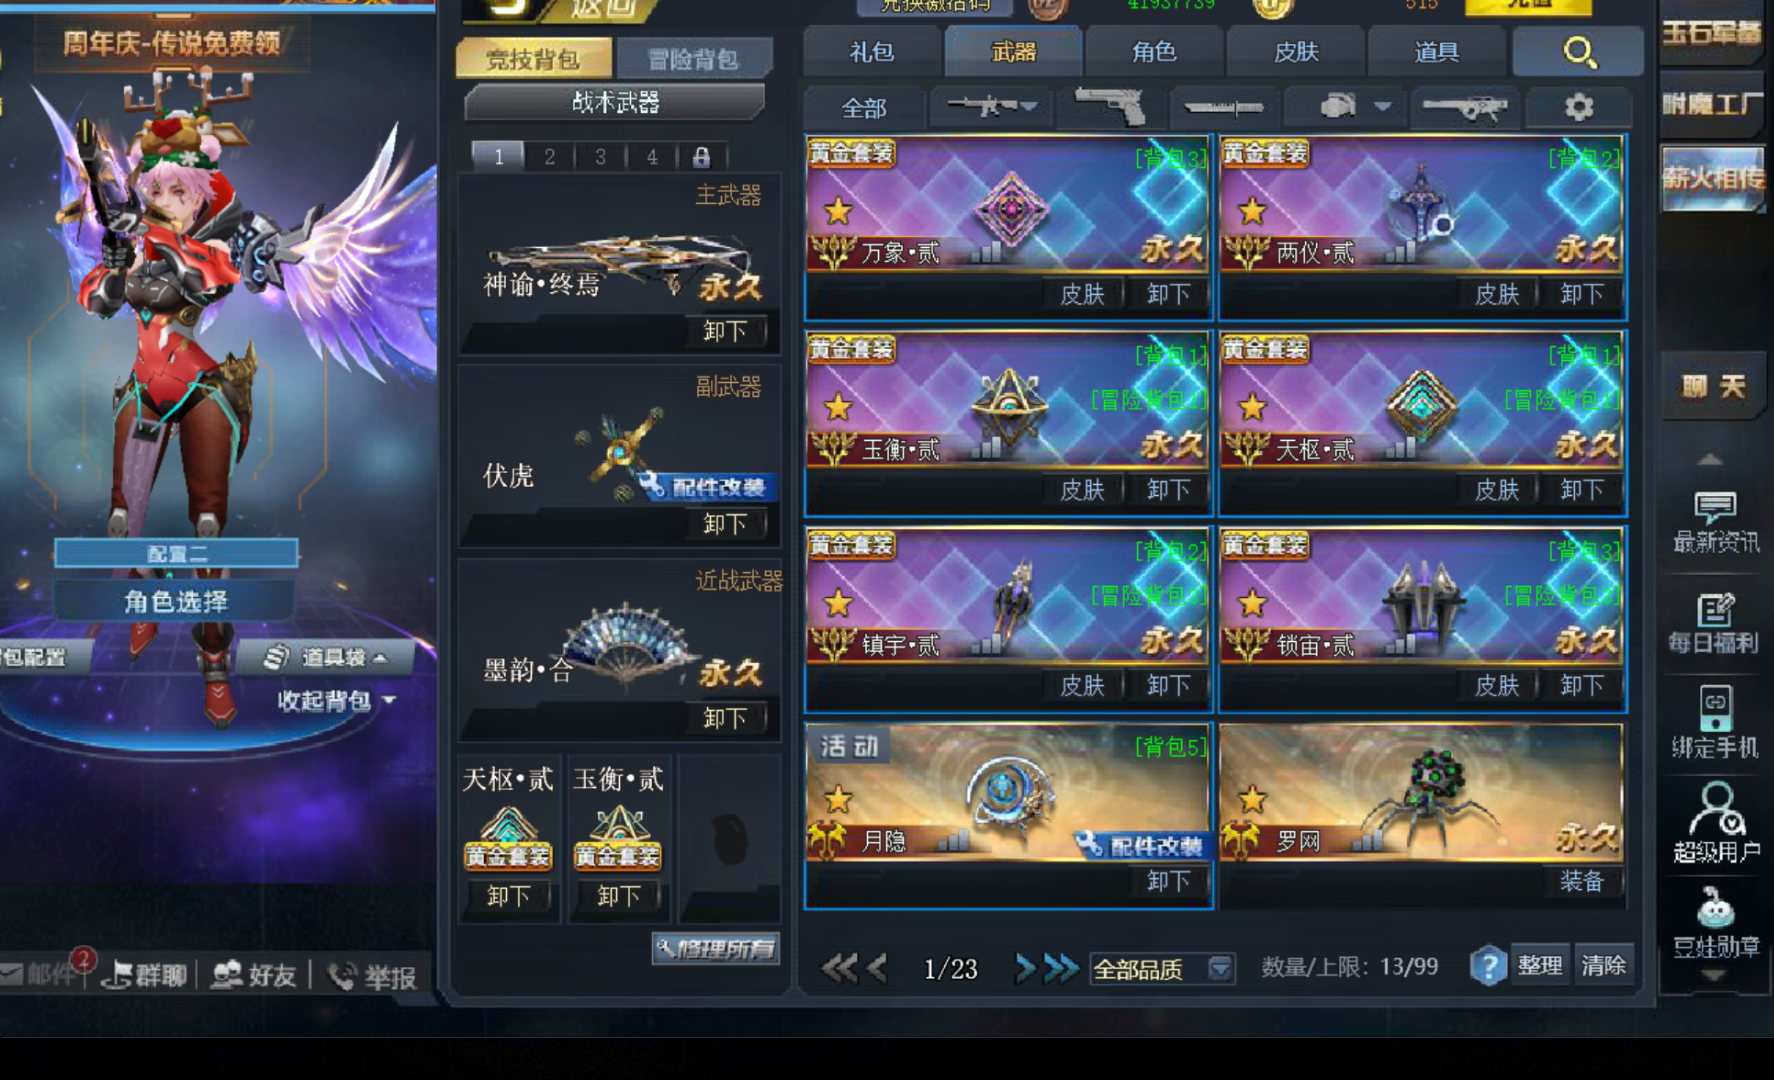Screen dimensions: 1774x1080
Task: Select loadout slot 3
Action: pyautogui.click(x=600, y=157)
